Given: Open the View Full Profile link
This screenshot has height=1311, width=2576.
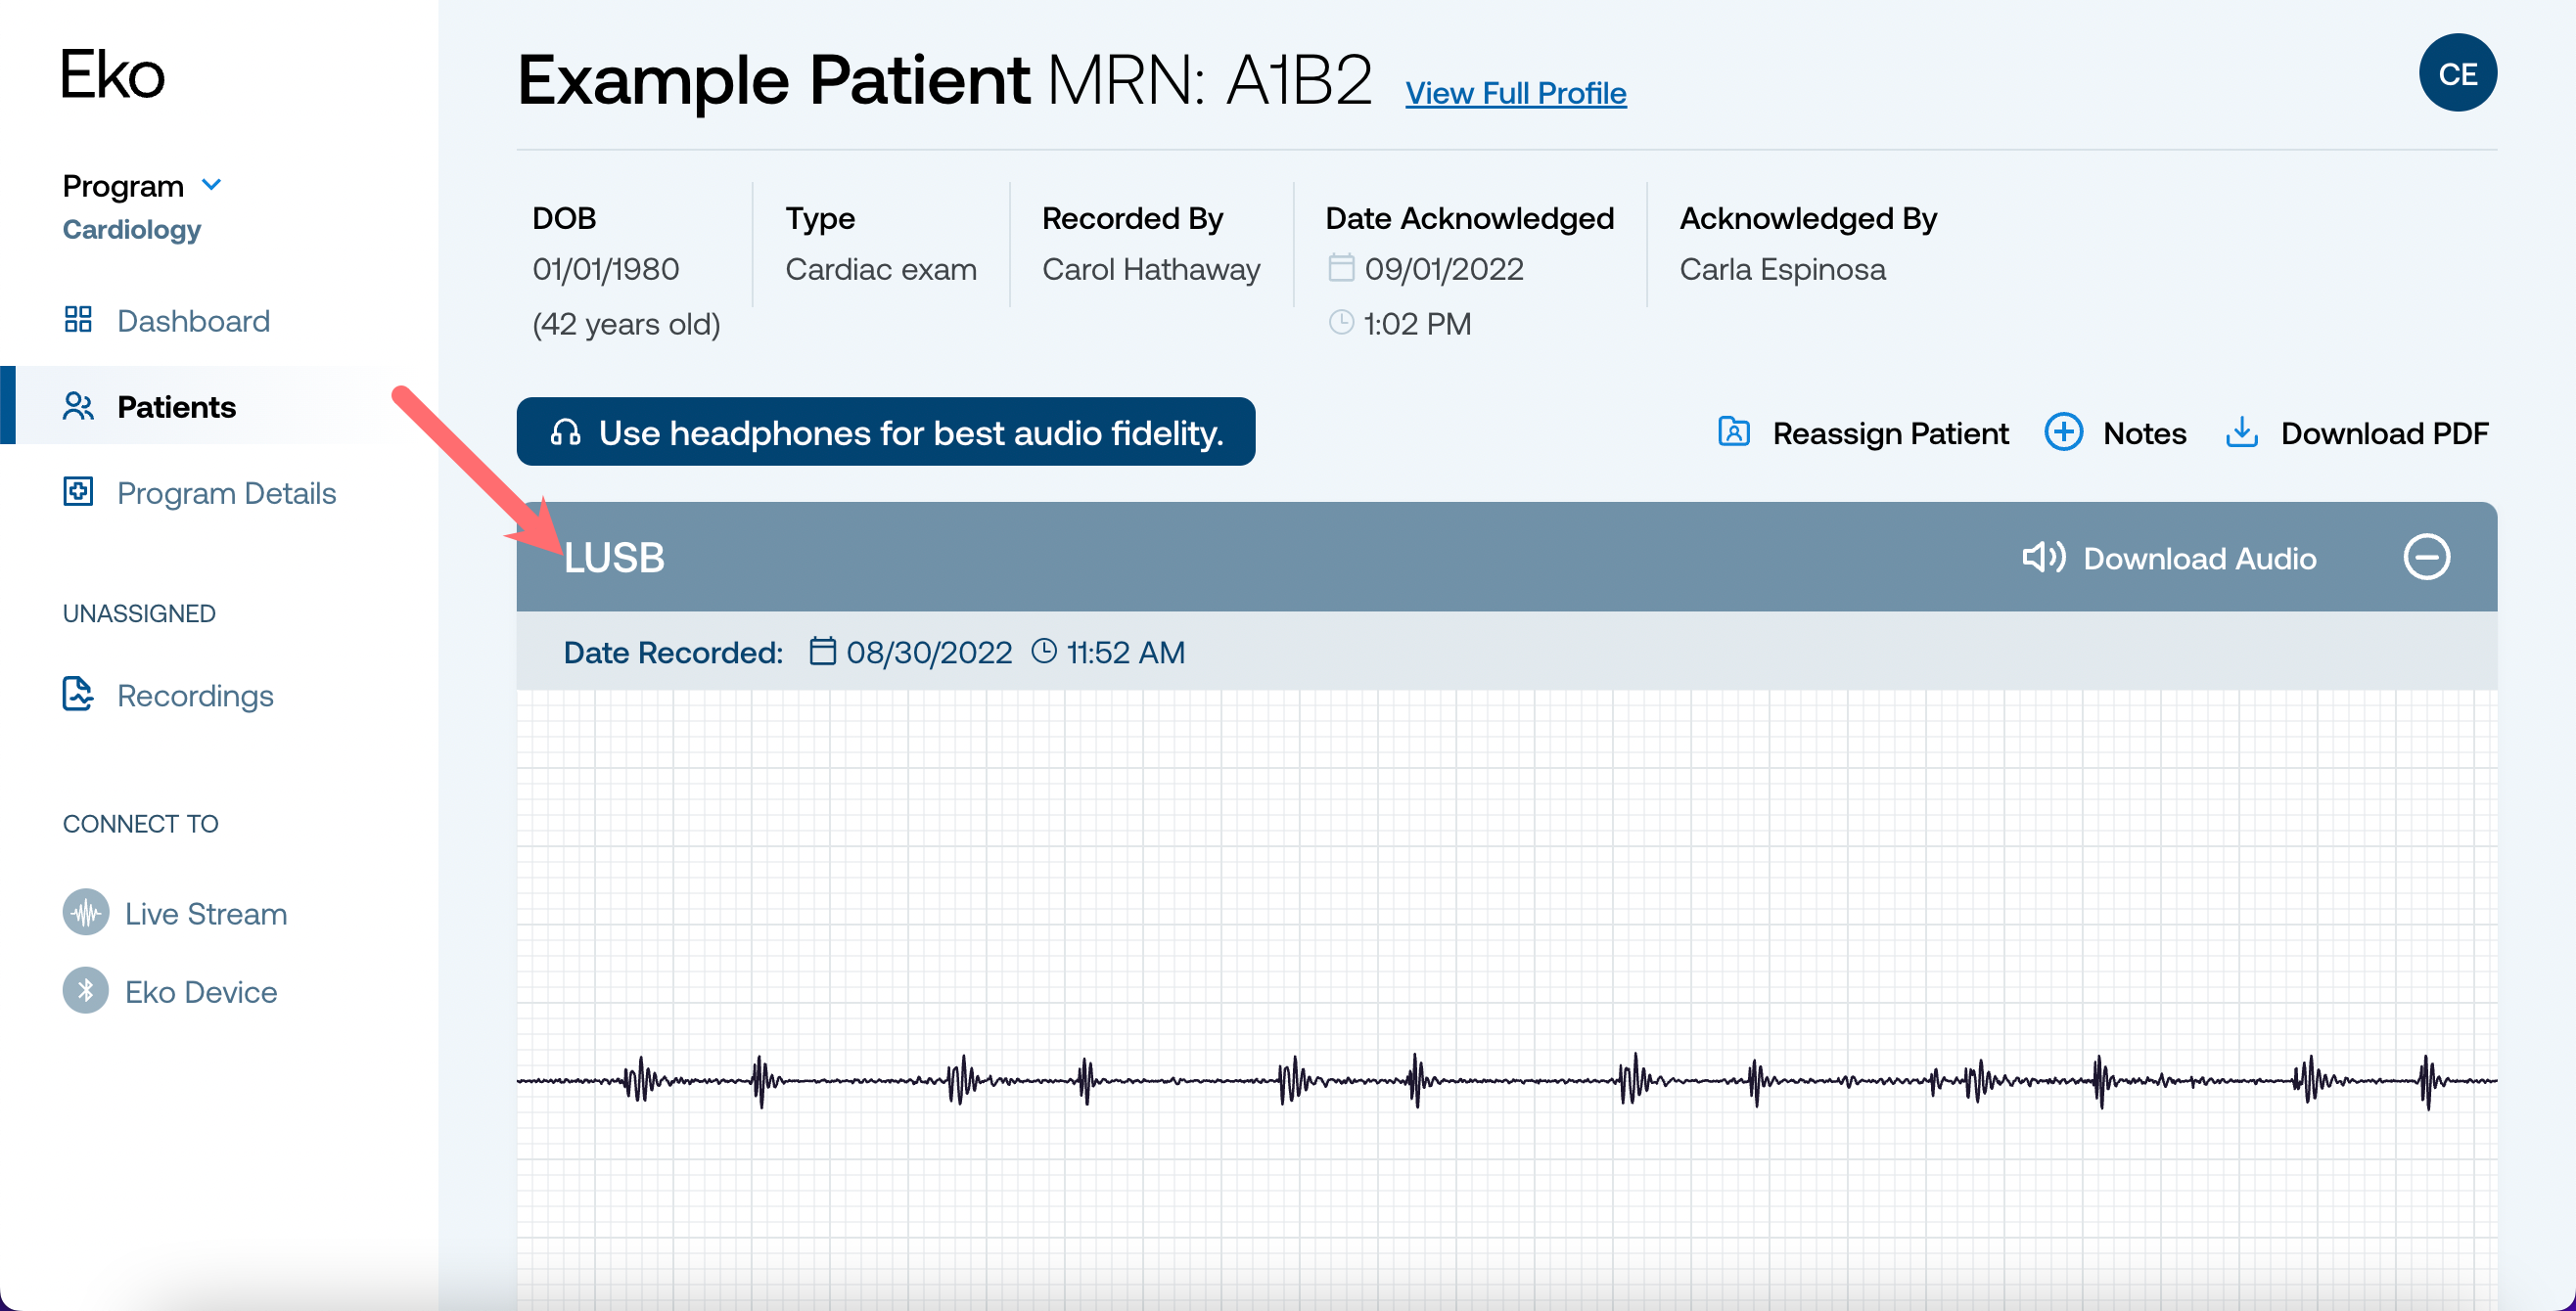Looking at the screenshot, I should [1515, 93].
